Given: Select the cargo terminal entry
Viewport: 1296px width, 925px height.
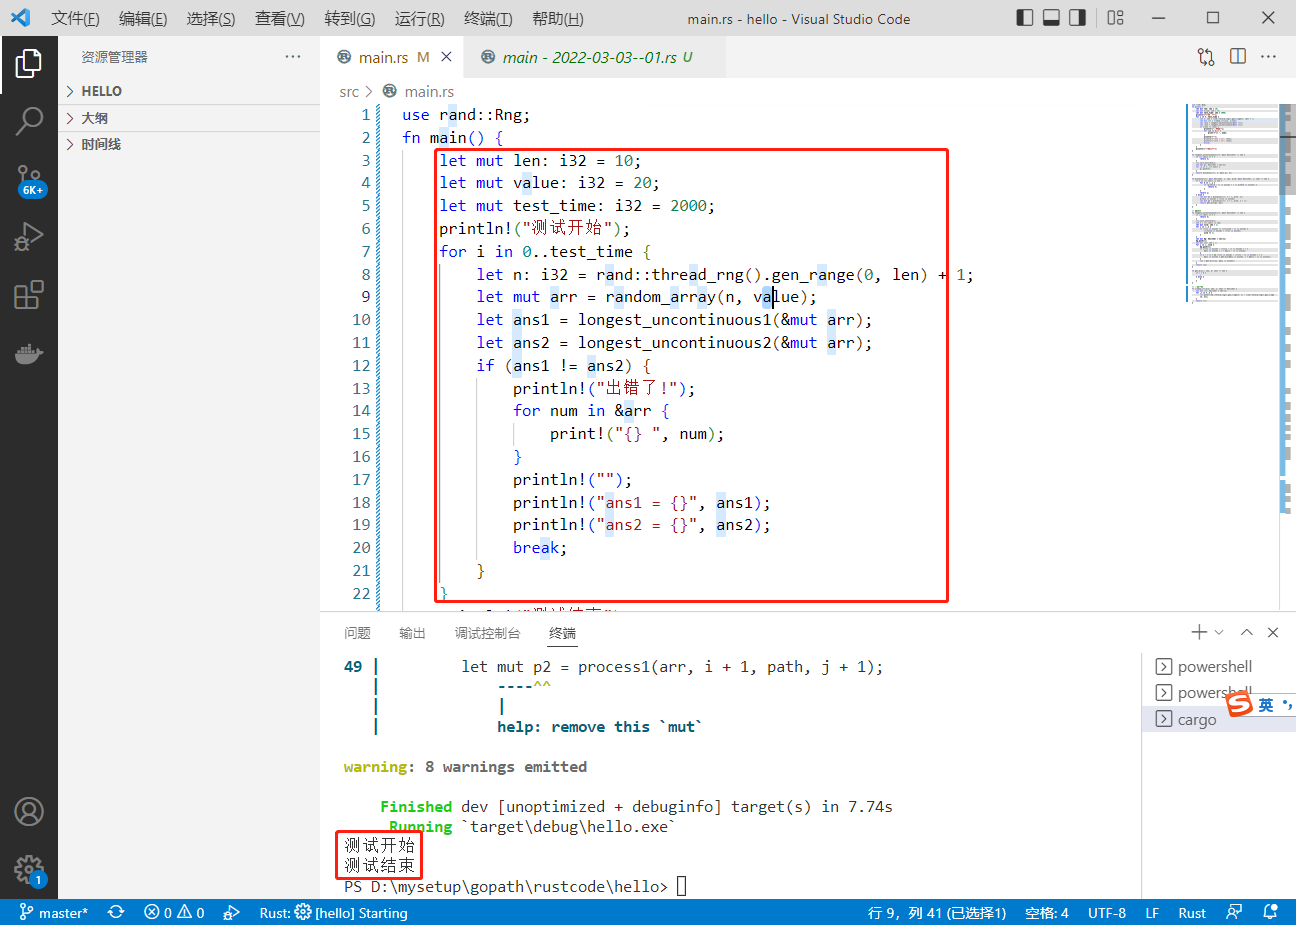Looking at the screenshot, I should click(1216, 719).
